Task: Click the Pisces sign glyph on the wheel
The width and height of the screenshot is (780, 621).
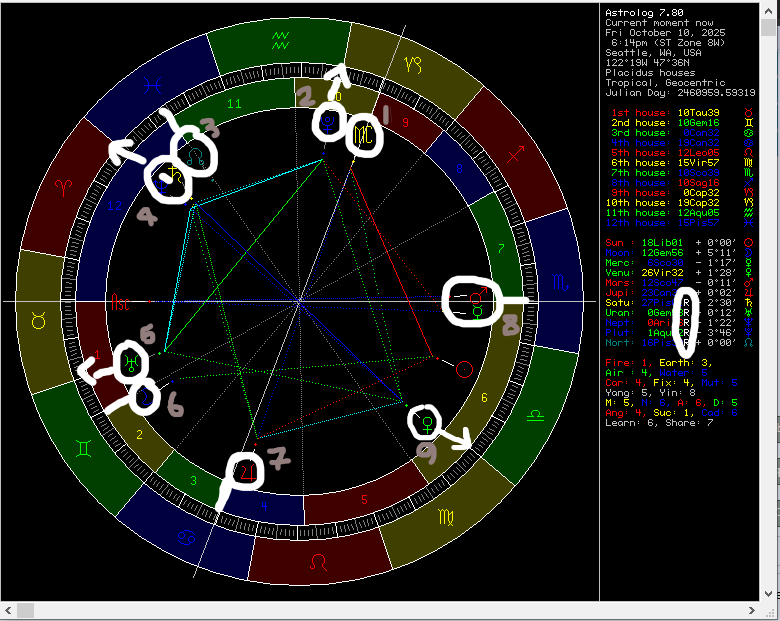Action: (x=153, y=85)
